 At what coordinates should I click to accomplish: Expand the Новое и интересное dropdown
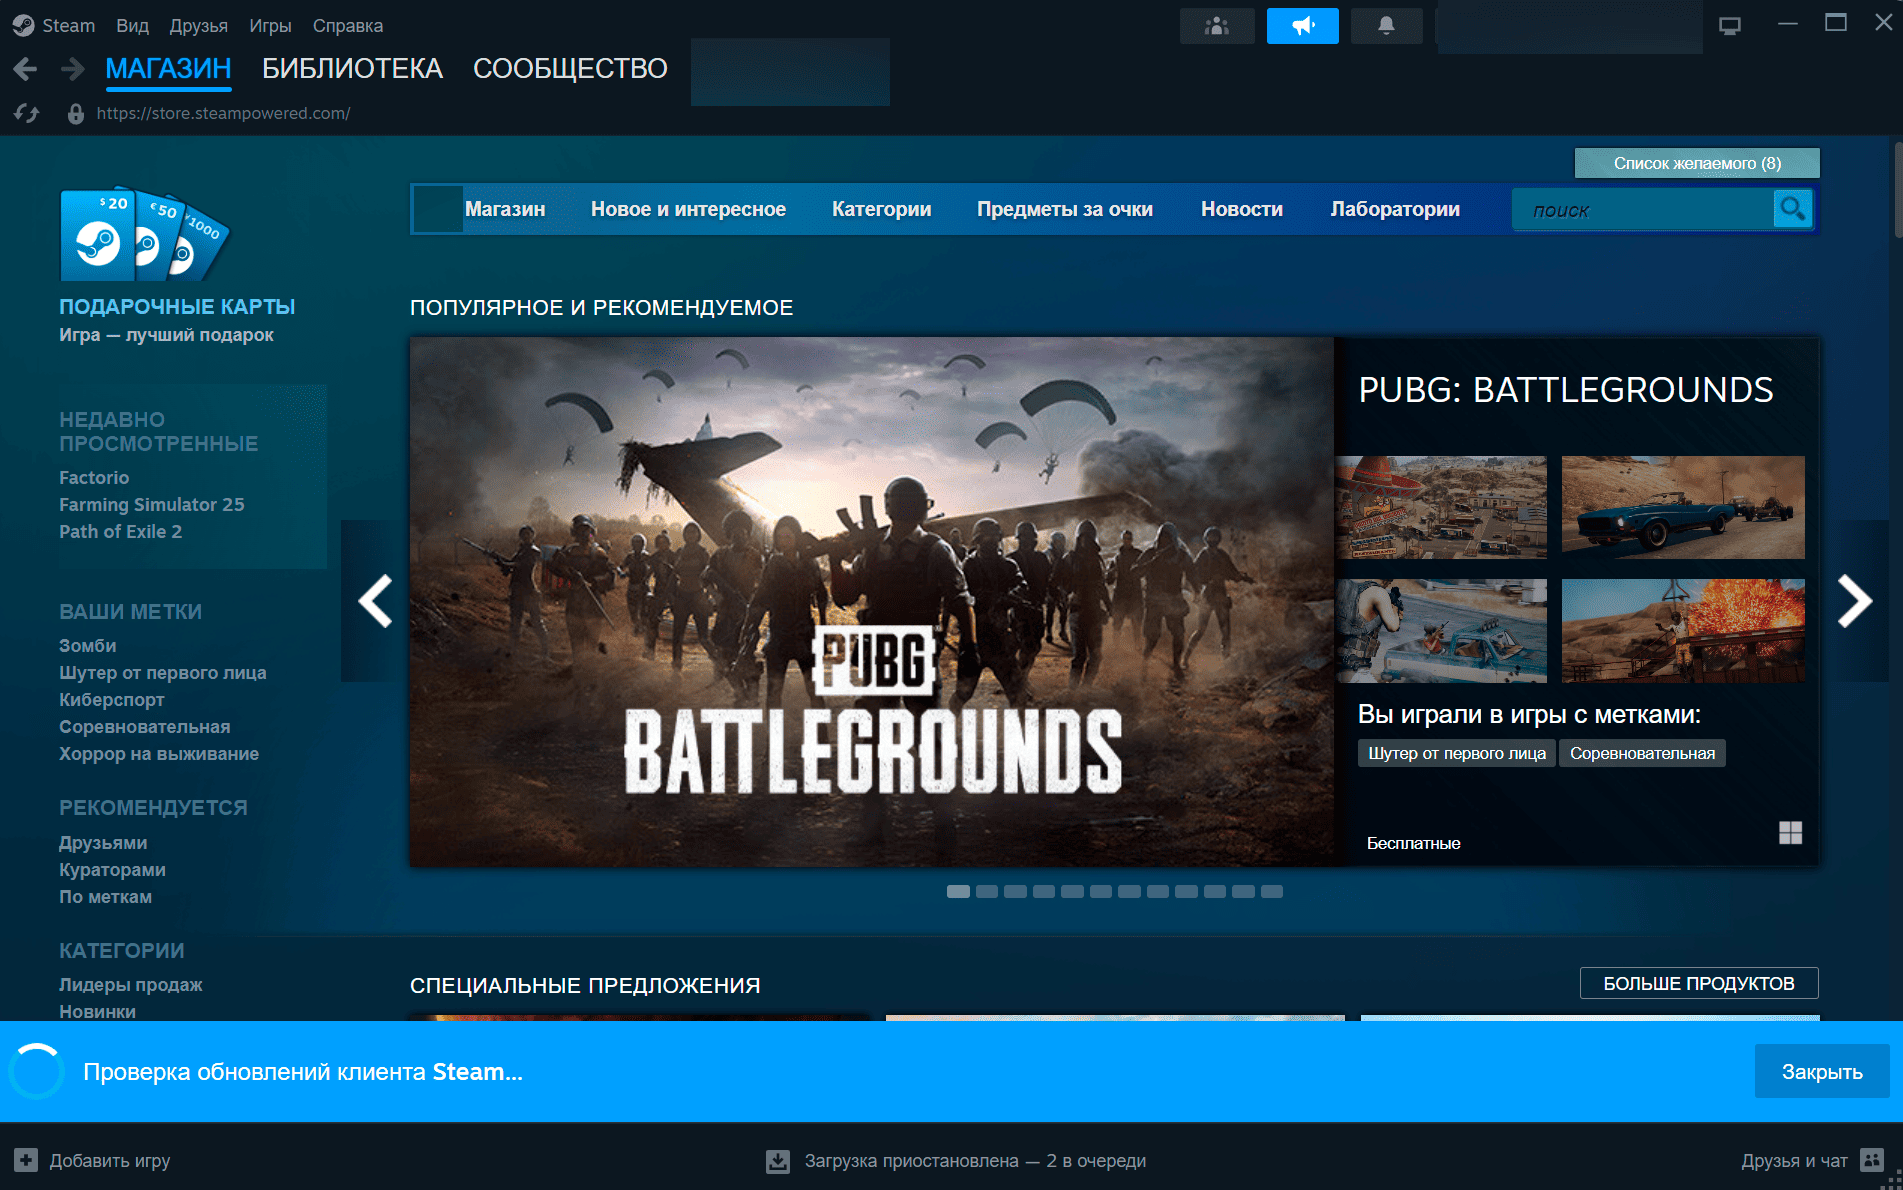tap(688, 209)
